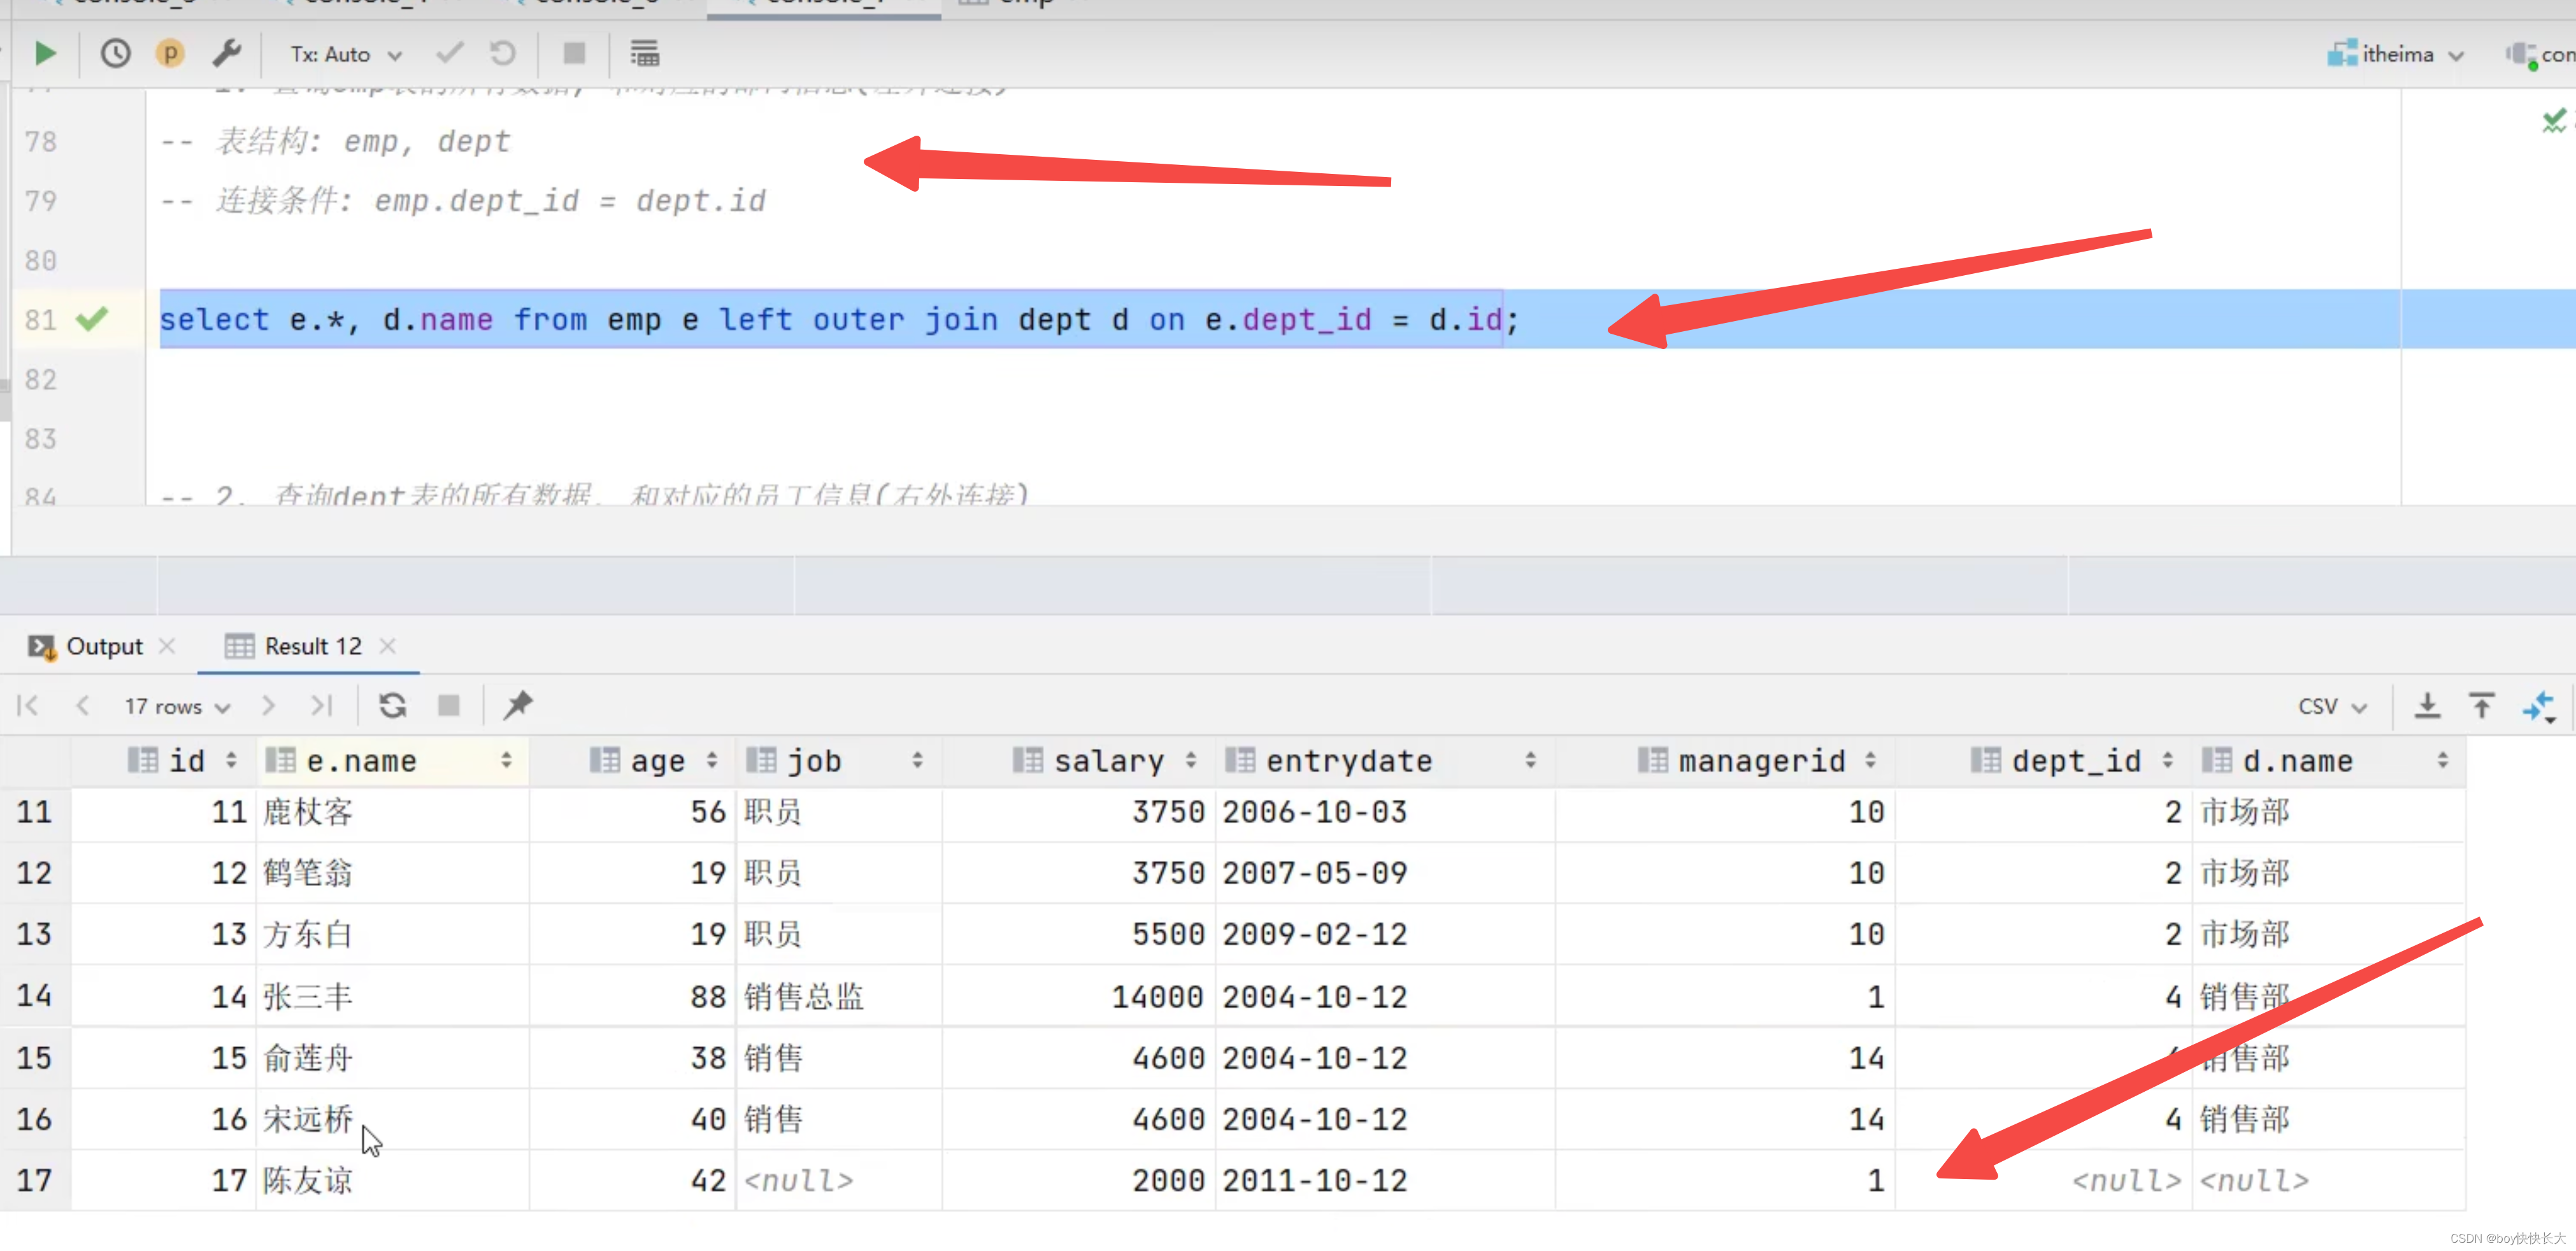Select the Result 12 tab
The height and width of the screenshot is (1251, 2576).
pyautogui.click(x=294, y=646)
